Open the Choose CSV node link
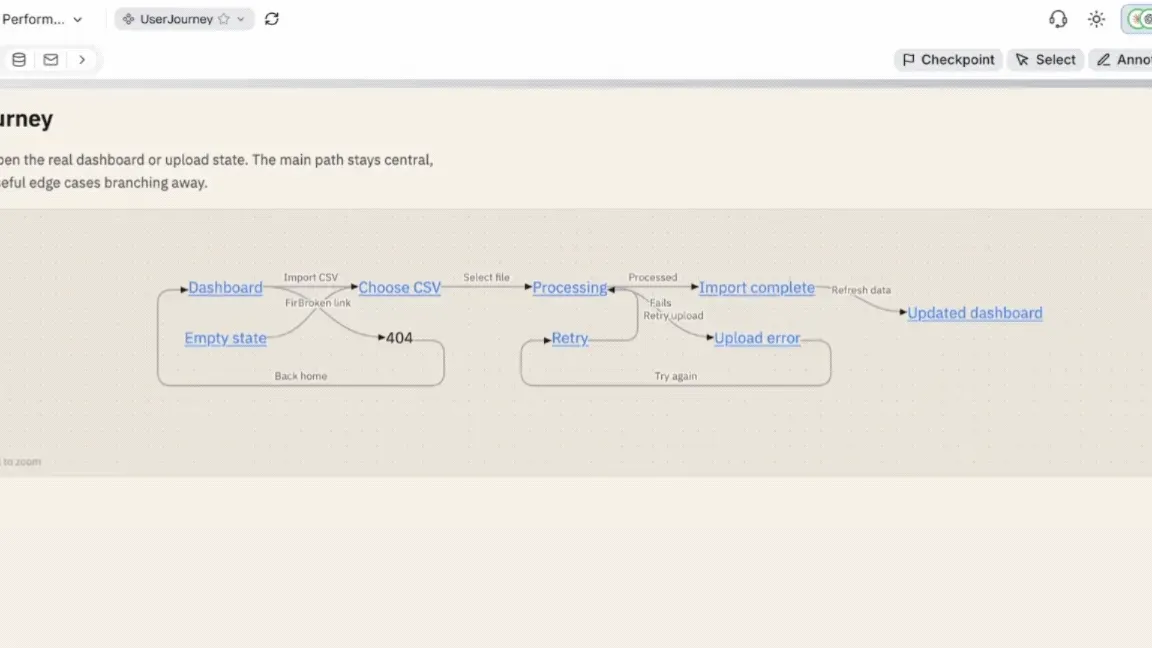1152x648 pixels. [x=400, y=287]
